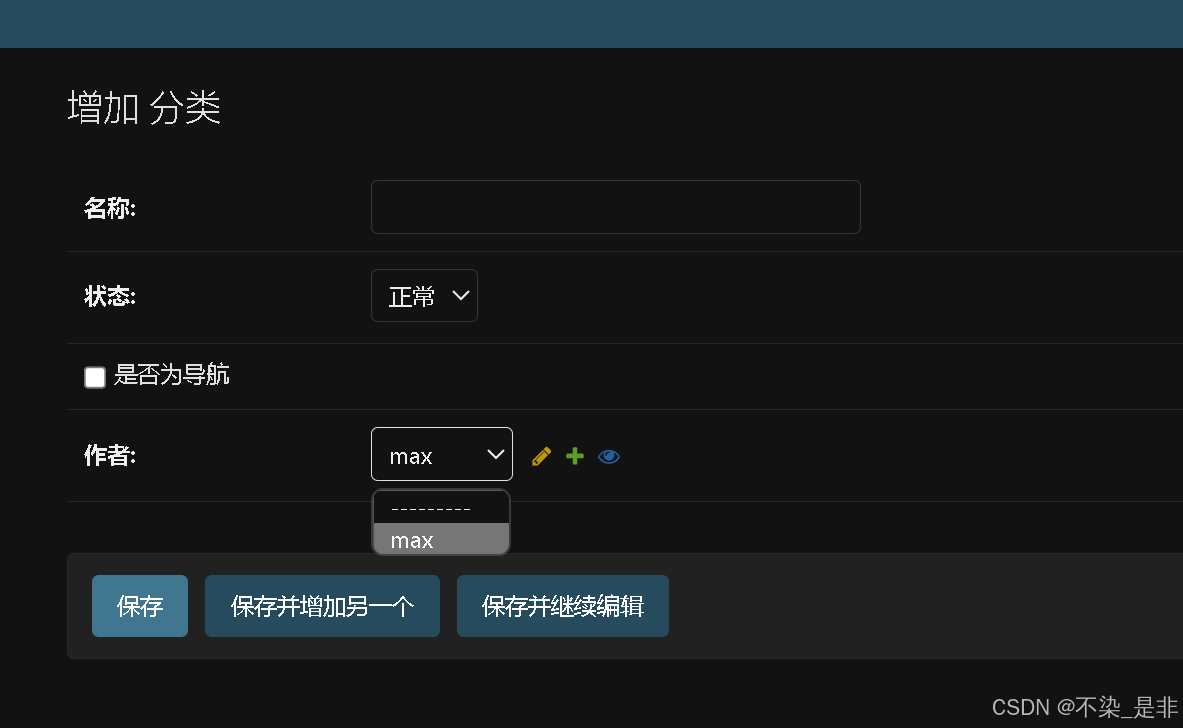Click 保存并继续编辑 button

563,606
